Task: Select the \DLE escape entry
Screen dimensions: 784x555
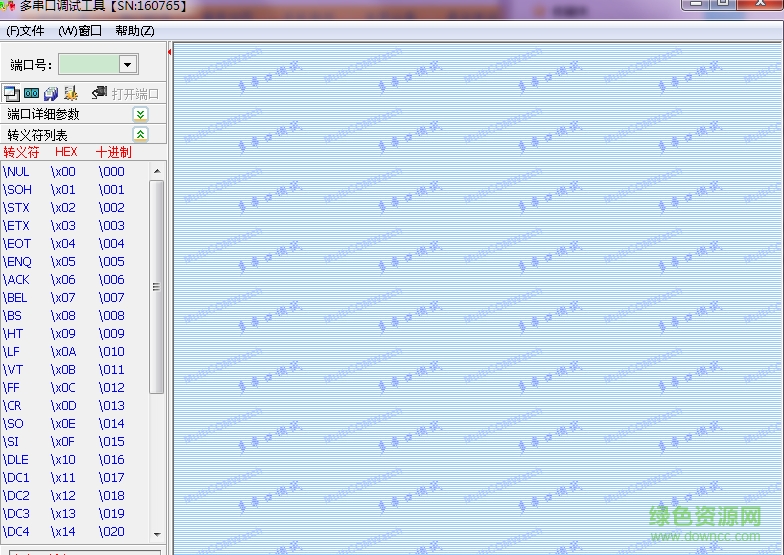Action: pyautogui.click(x=16, y=460)
